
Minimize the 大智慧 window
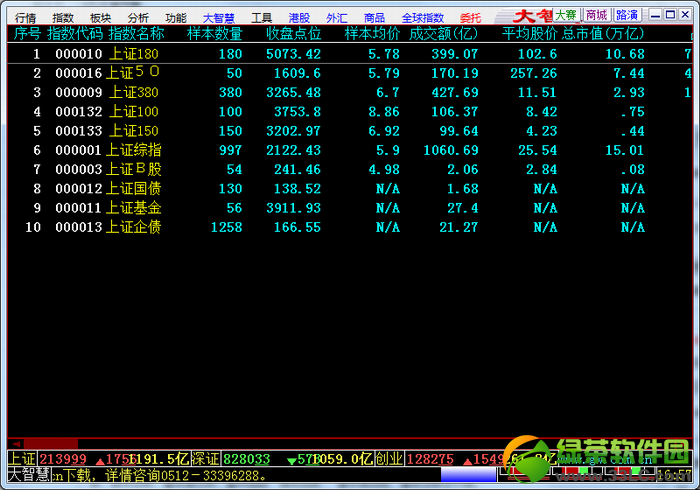pos(655,15)
